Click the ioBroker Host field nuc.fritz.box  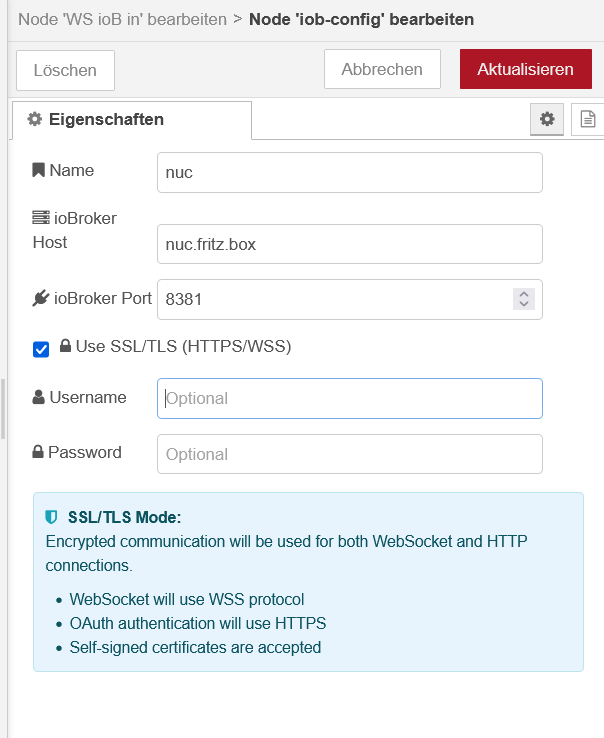350,244
